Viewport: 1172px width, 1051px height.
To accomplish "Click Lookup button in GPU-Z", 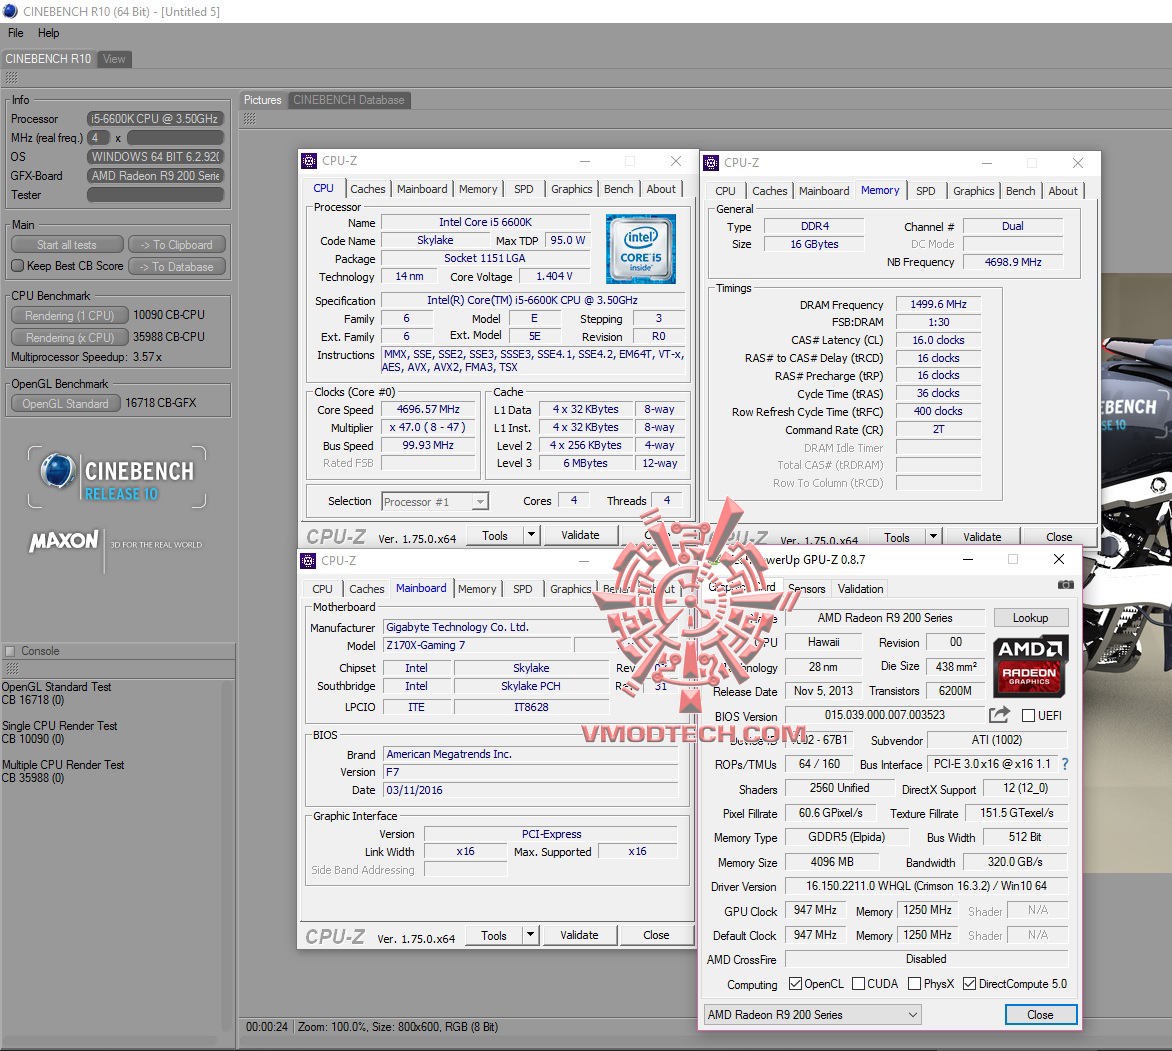I will click(x=1031, y=617).
